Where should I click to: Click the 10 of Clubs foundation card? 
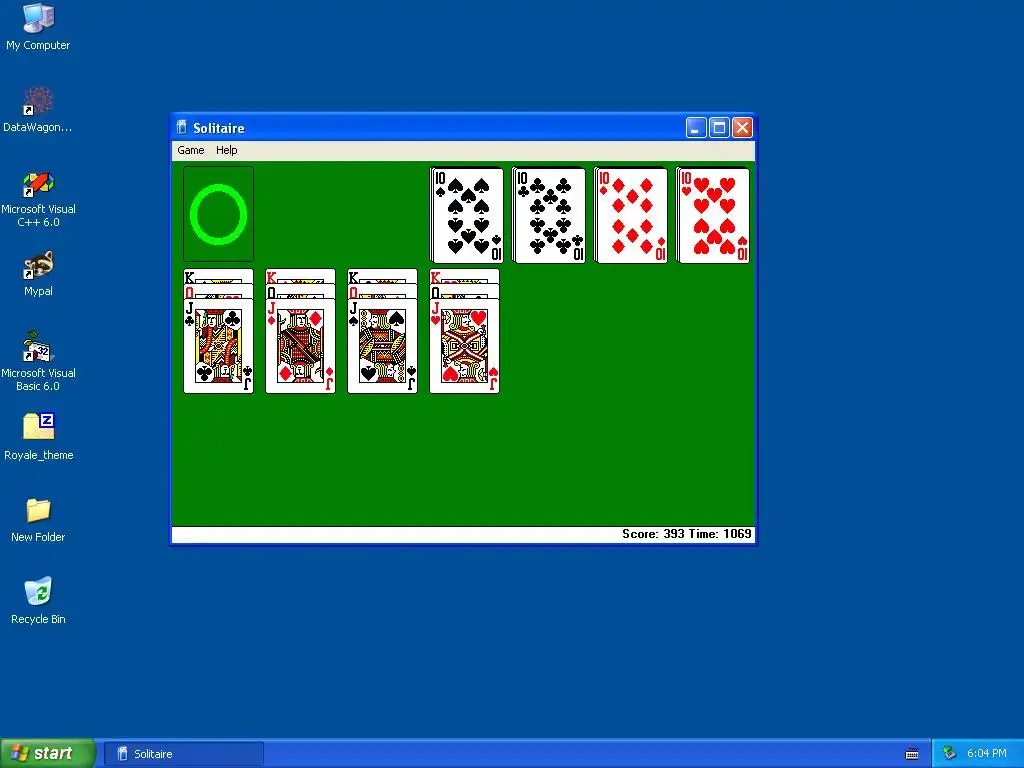(x=549, y=215)
